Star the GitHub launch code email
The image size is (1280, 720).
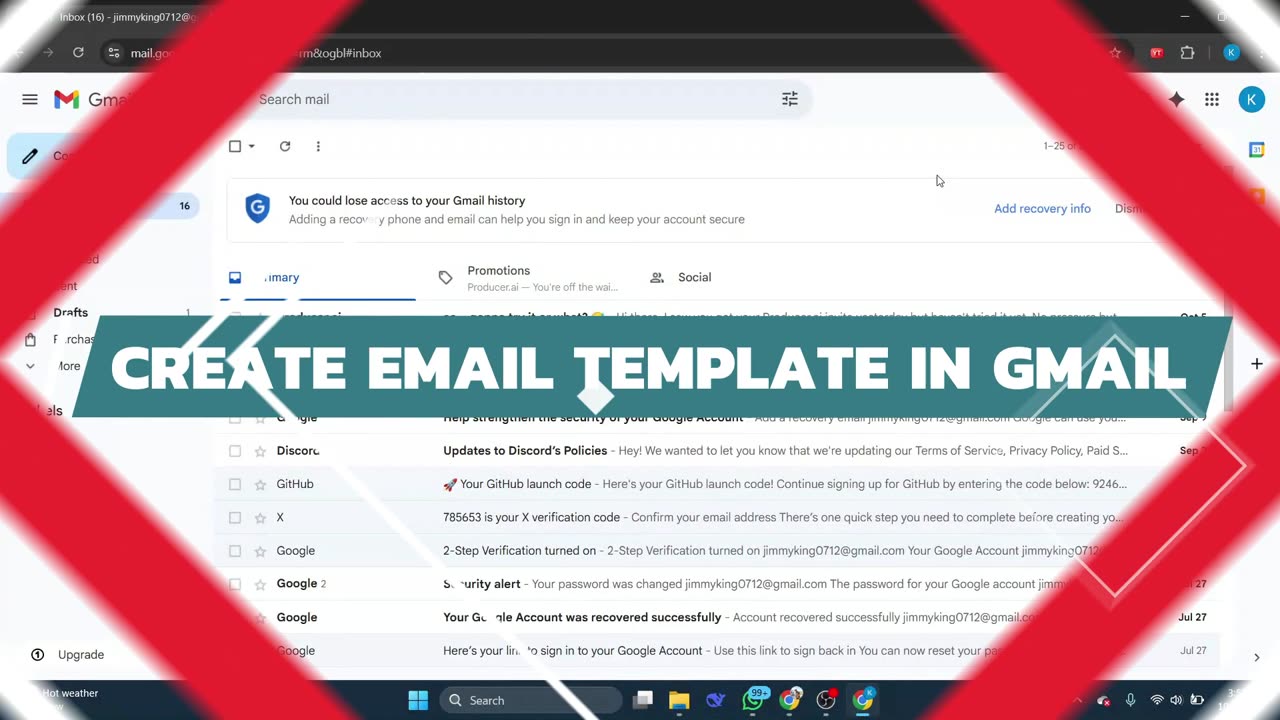[260, 484]
